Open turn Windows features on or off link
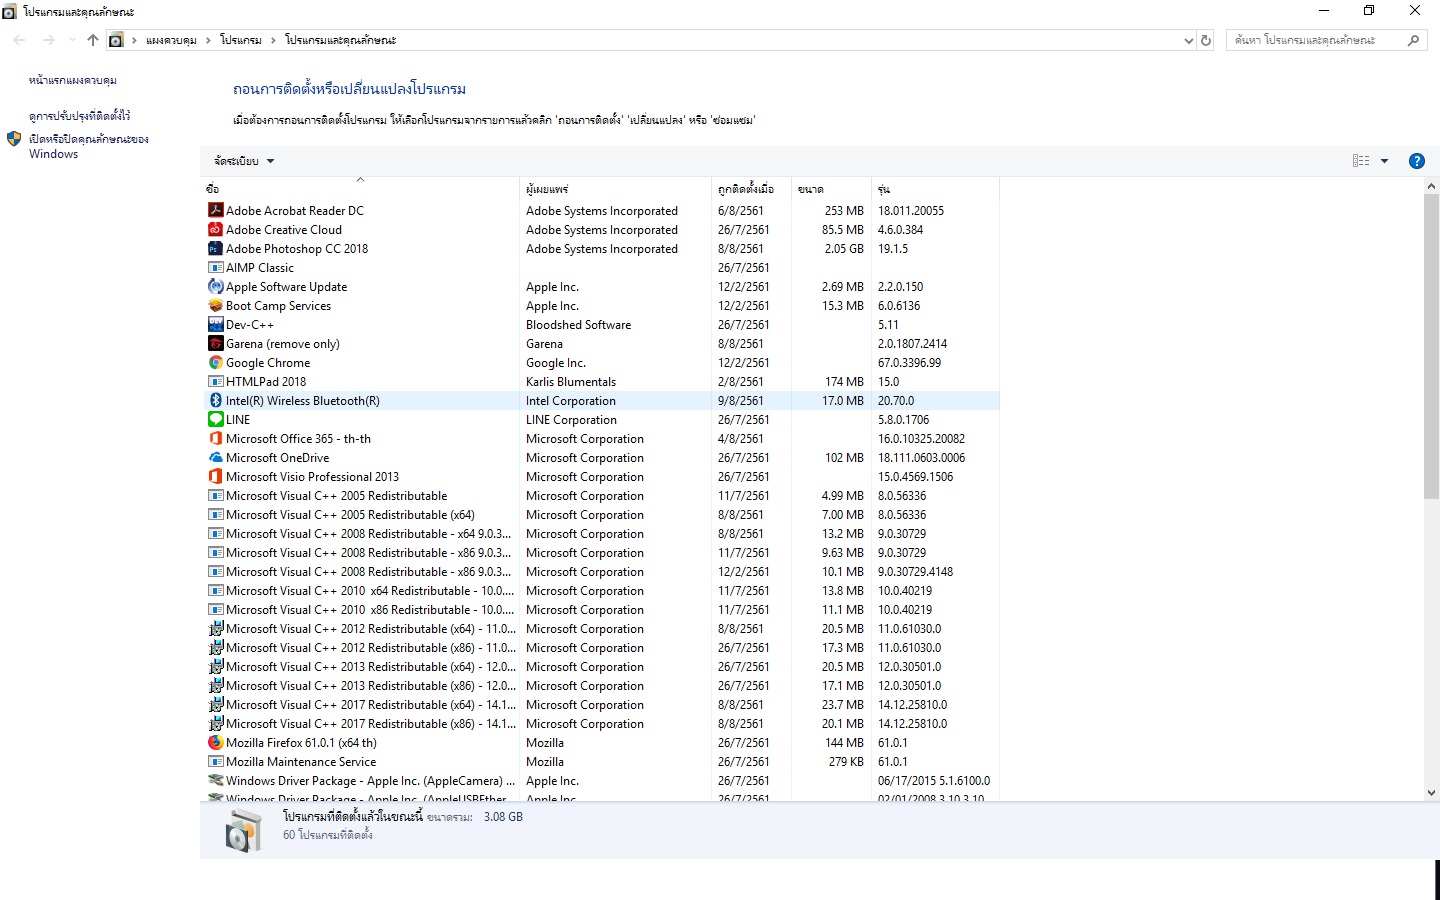 [88, 146]
